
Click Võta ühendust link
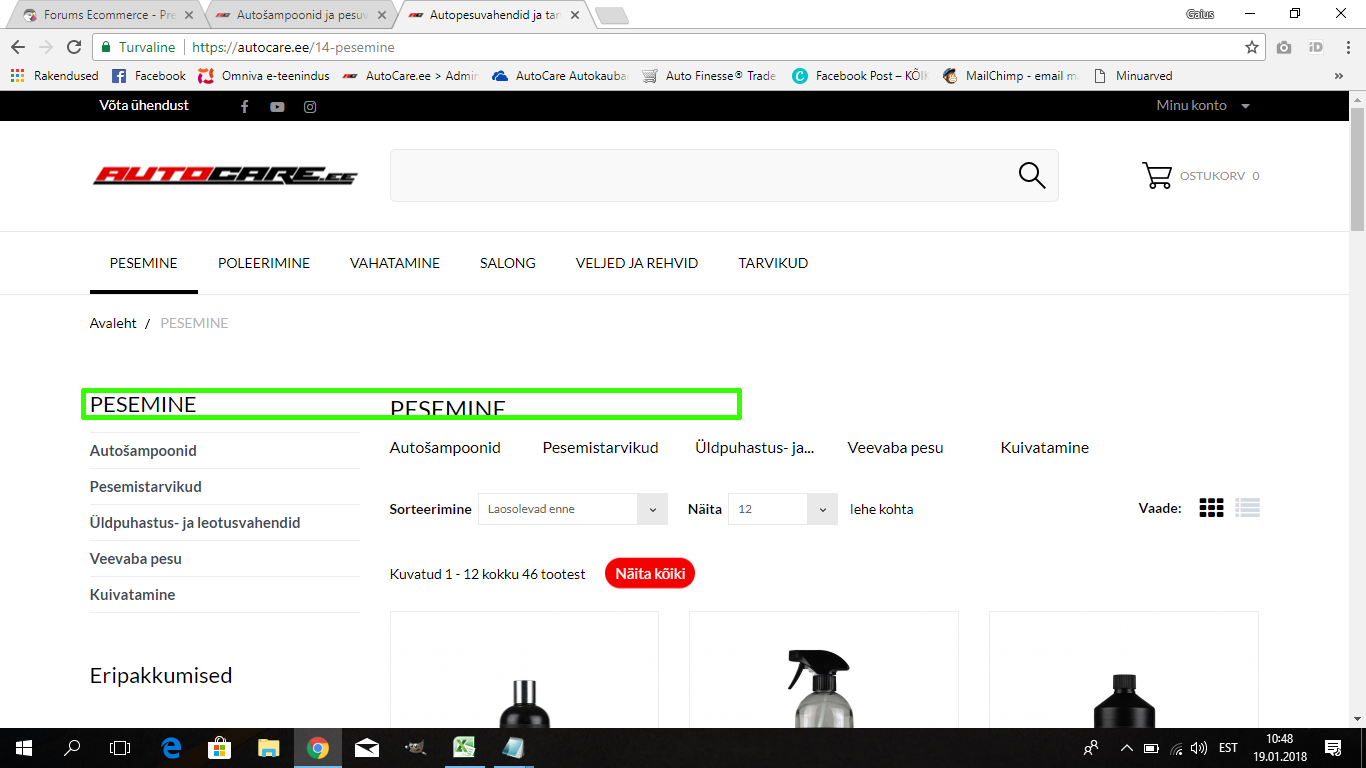coord(144,105)
